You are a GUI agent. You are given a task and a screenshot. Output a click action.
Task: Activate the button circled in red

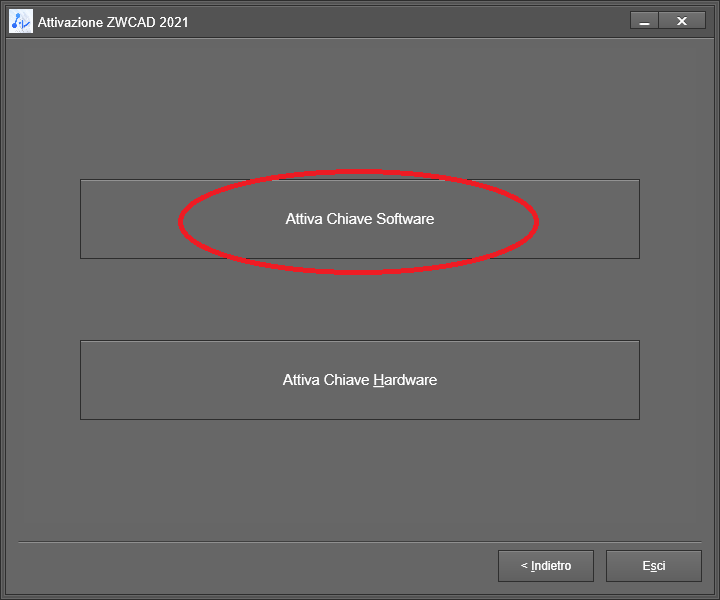point(360,219)
